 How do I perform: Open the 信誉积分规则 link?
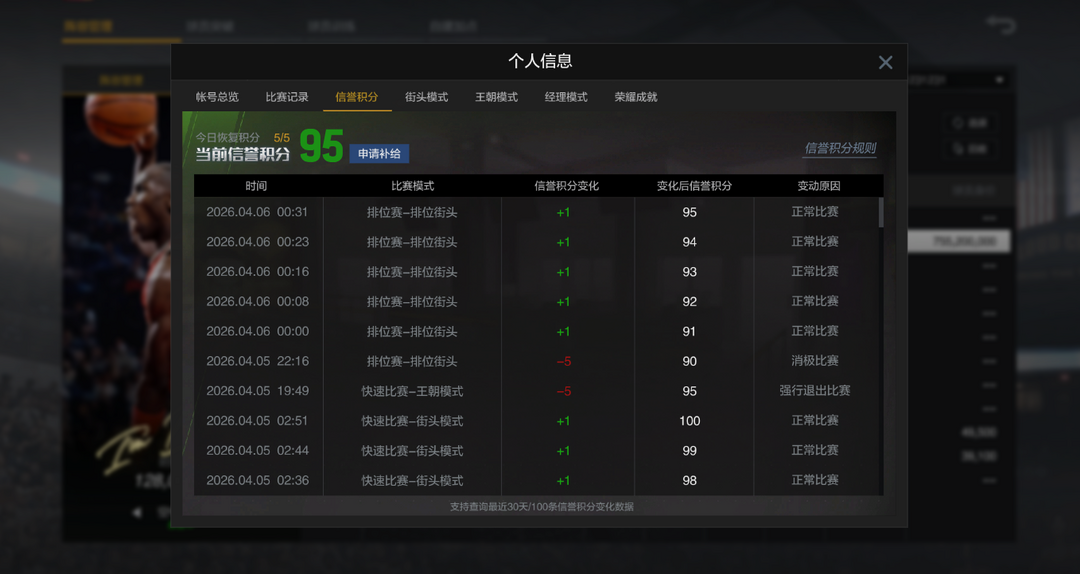[840, 148]
